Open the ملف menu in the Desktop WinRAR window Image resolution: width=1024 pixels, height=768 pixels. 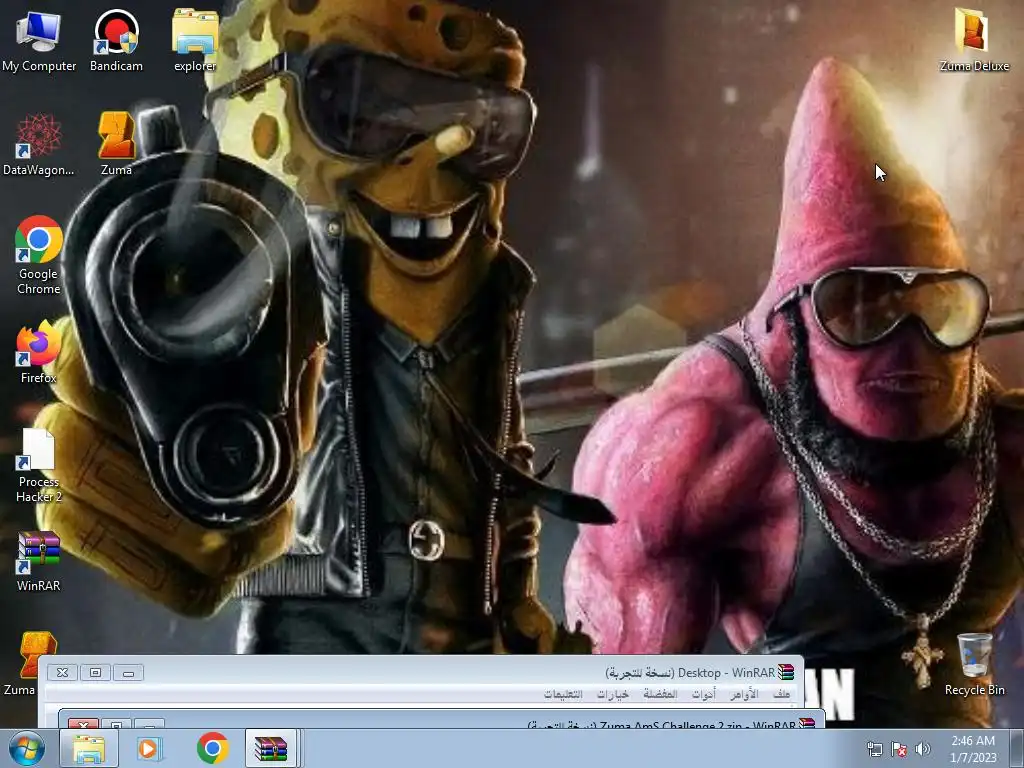point(781,694)
